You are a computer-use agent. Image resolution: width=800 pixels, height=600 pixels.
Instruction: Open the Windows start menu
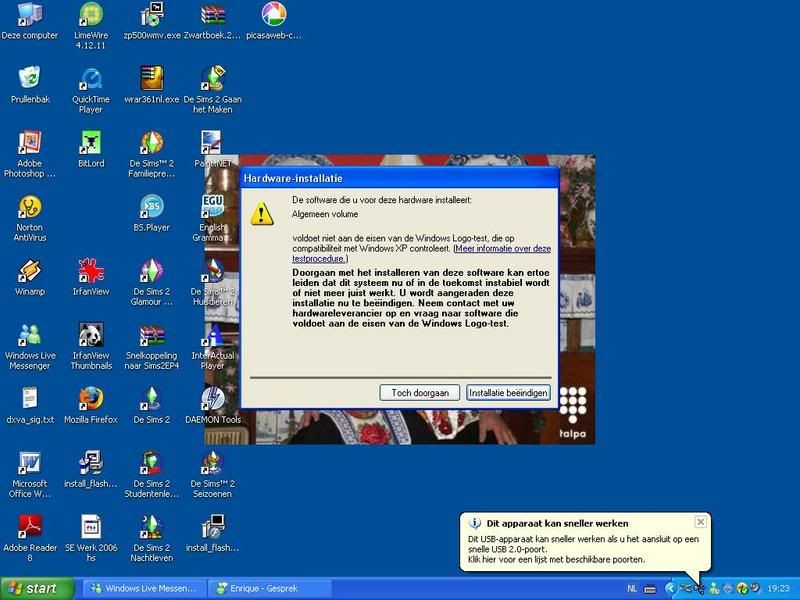pos(37,589)
